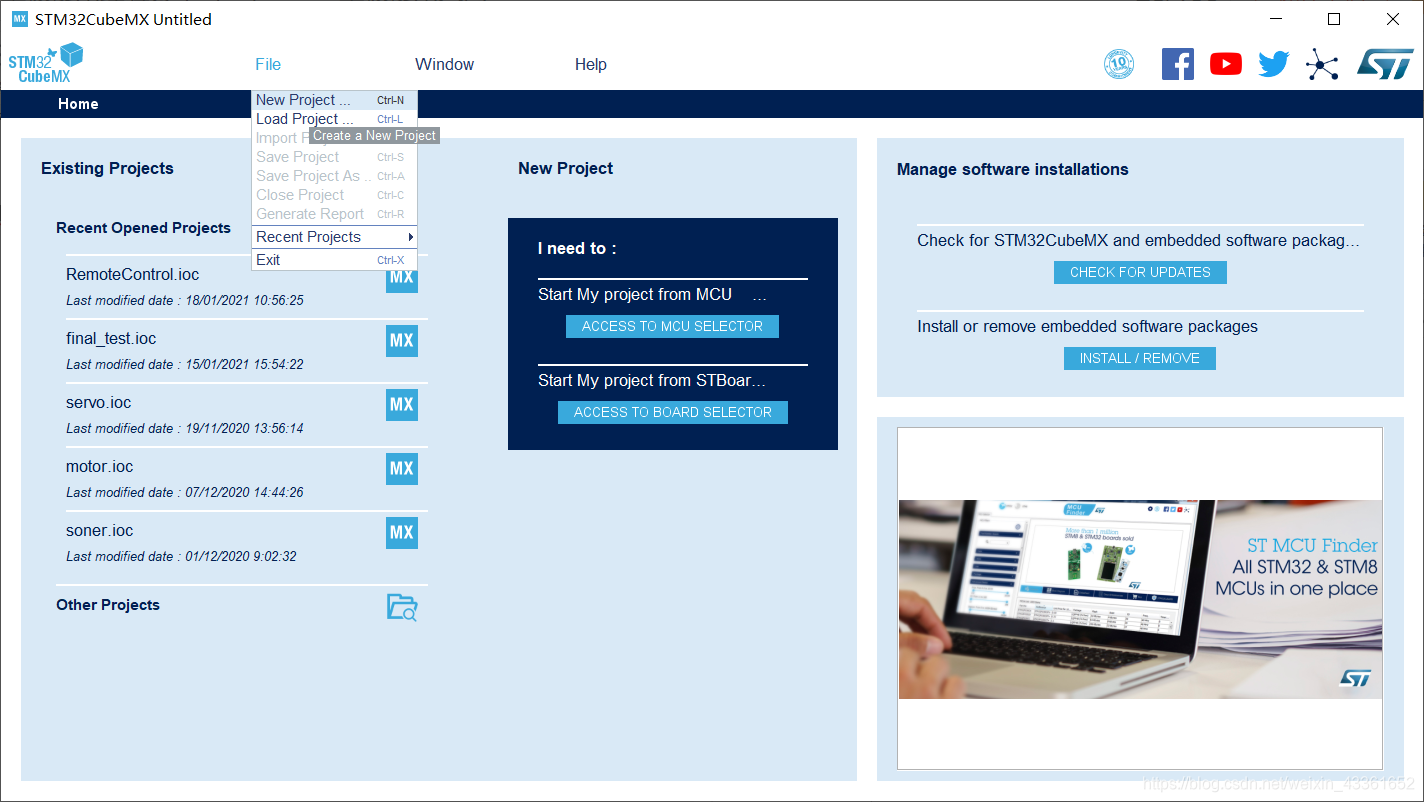This screenshot has height=802, width=1424.
Task: Expand the Recent Projects submenu
Action: (x=334, y=237)
